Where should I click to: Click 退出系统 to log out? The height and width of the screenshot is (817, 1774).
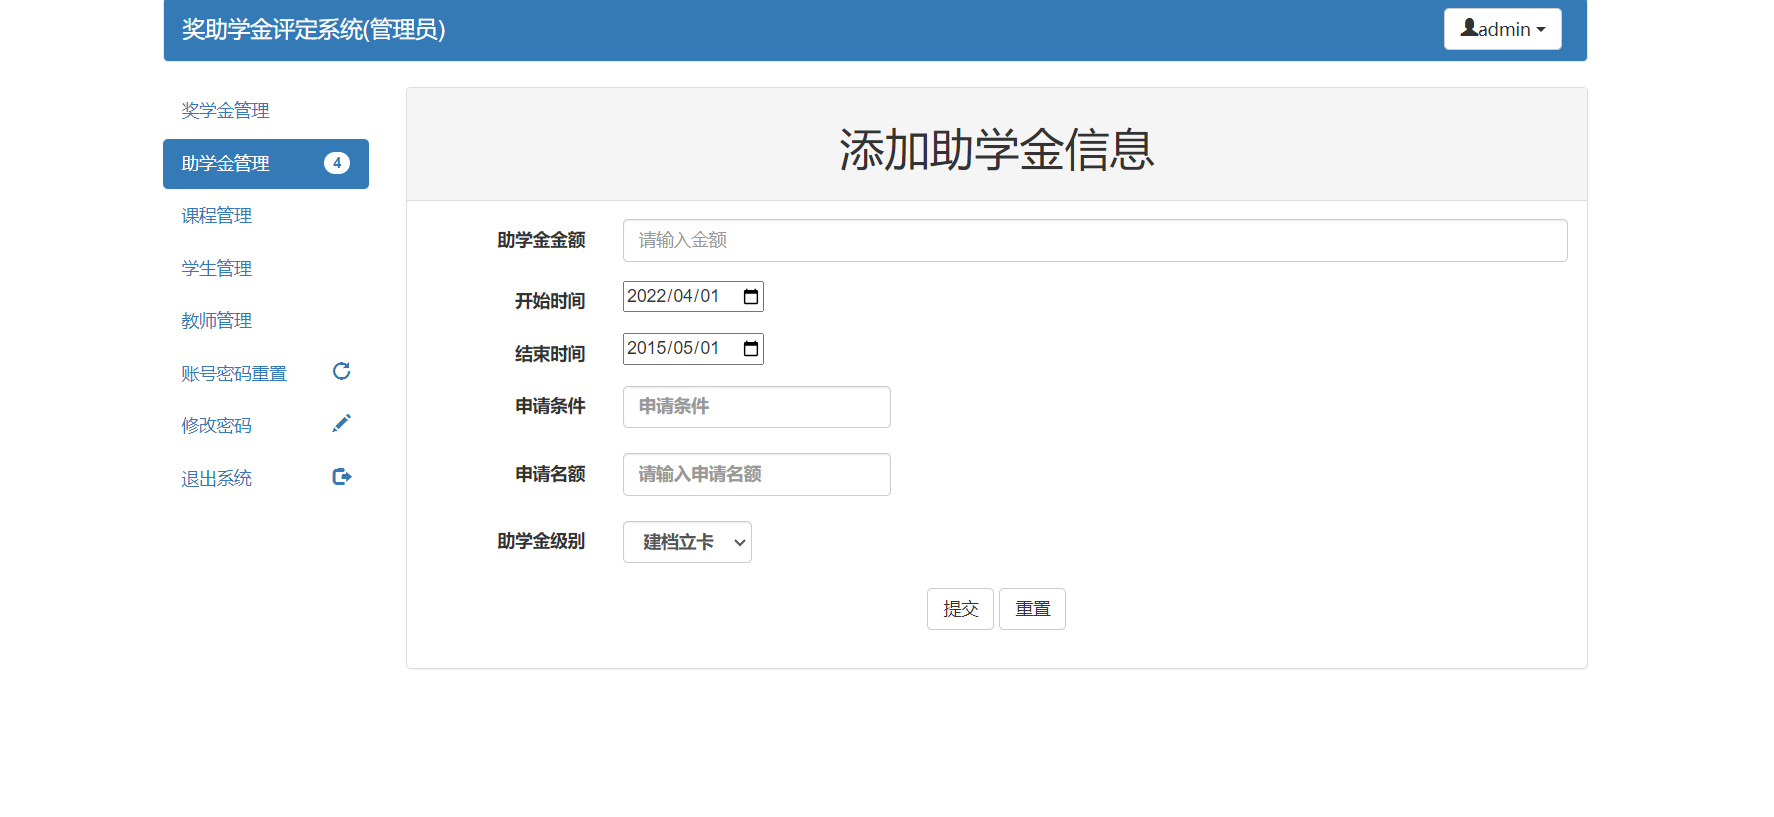click(266, 479)
